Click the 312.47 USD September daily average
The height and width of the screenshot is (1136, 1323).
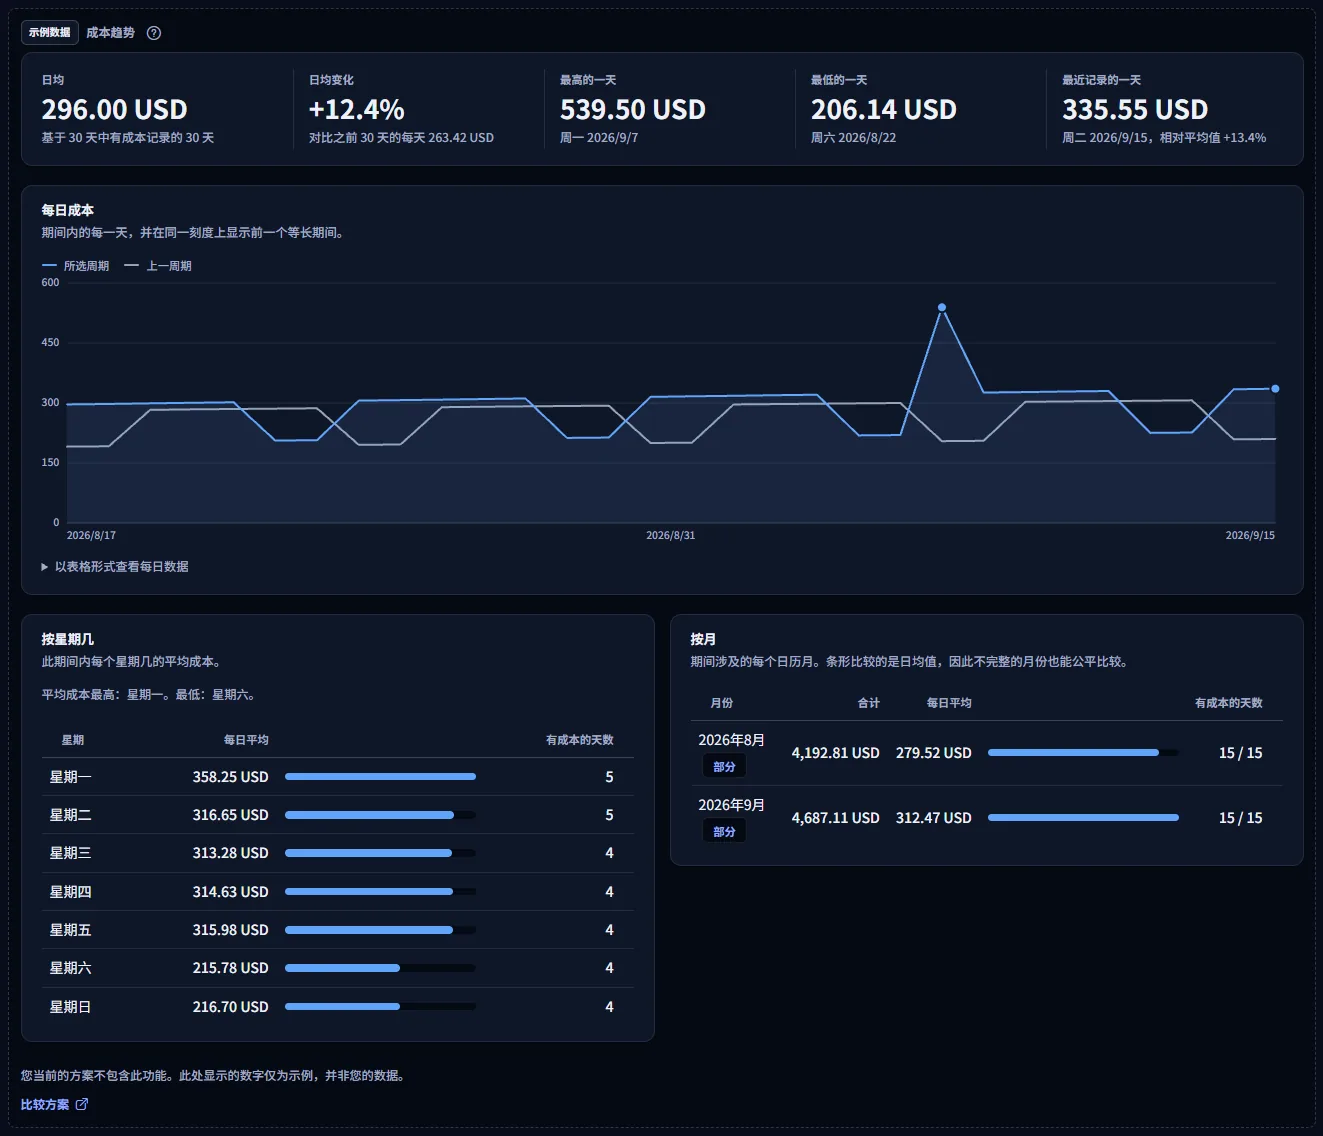pos(934,818)
